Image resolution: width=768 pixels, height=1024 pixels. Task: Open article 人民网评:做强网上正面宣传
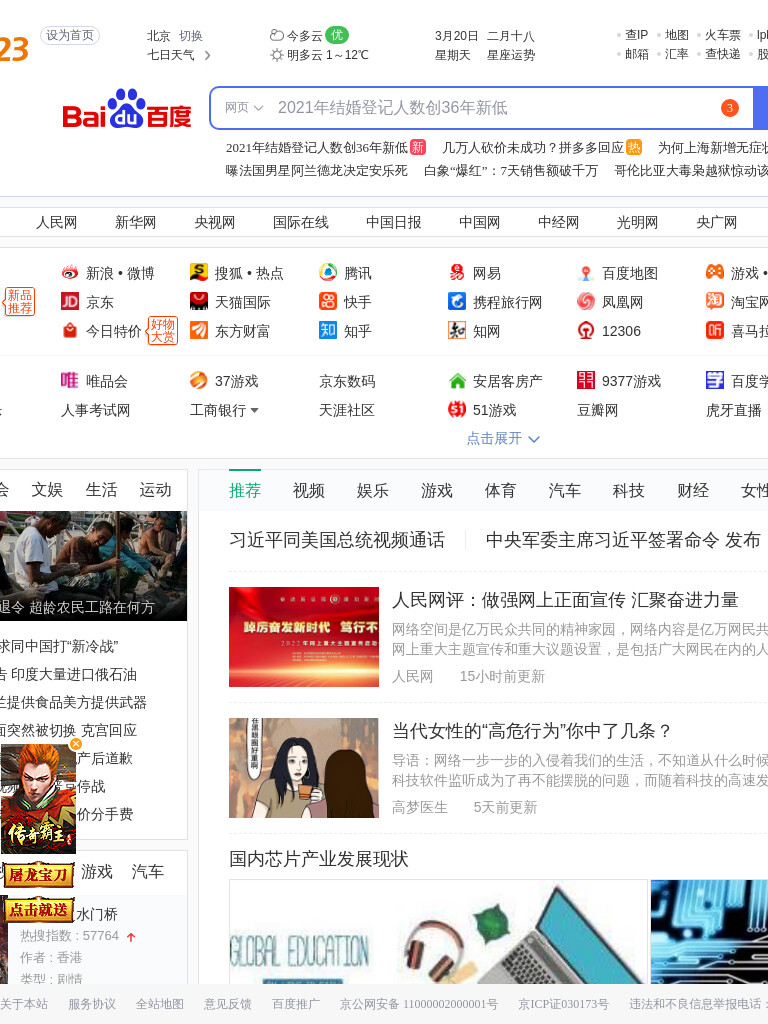click(566, 600)
